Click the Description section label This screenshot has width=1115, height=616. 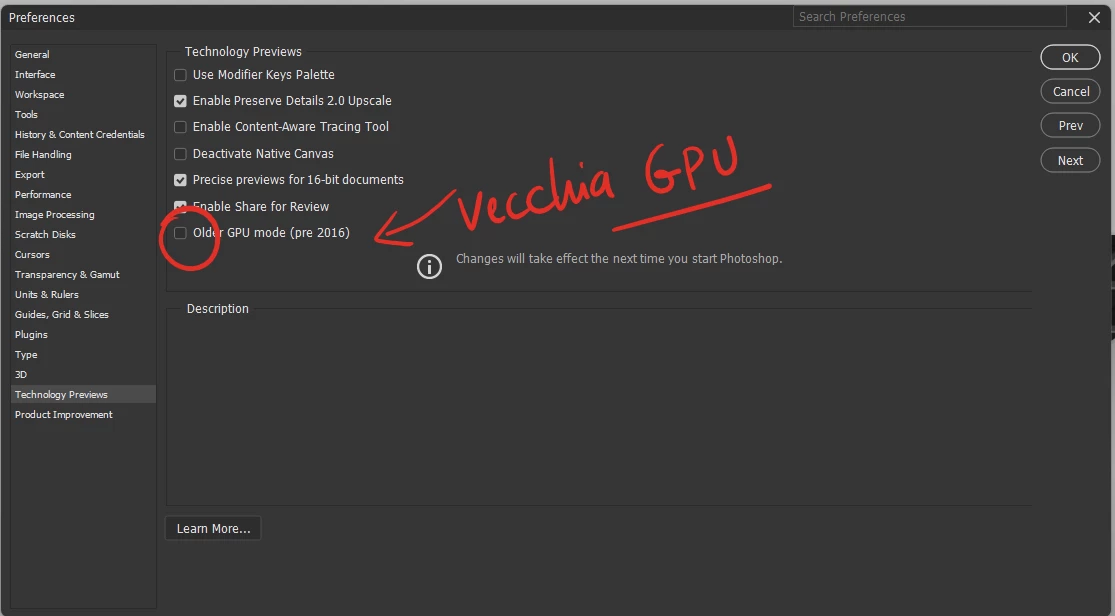pyautogui.click(x=218, y=309)
